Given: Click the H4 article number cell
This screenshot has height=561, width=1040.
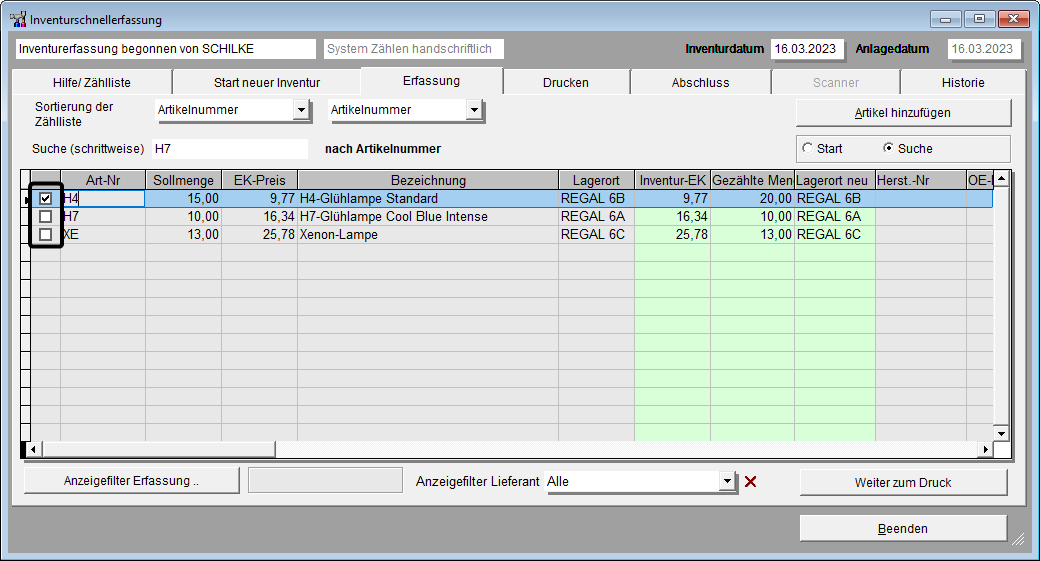Looking at the screenshot, I should click(x=103, y=198).
